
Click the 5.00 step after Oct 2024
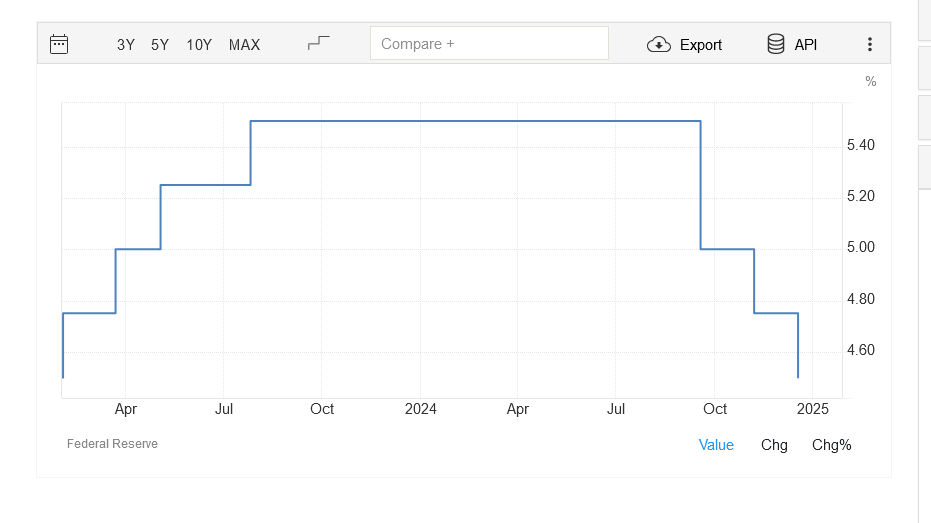pyautogui.click(x=727, y=249)
